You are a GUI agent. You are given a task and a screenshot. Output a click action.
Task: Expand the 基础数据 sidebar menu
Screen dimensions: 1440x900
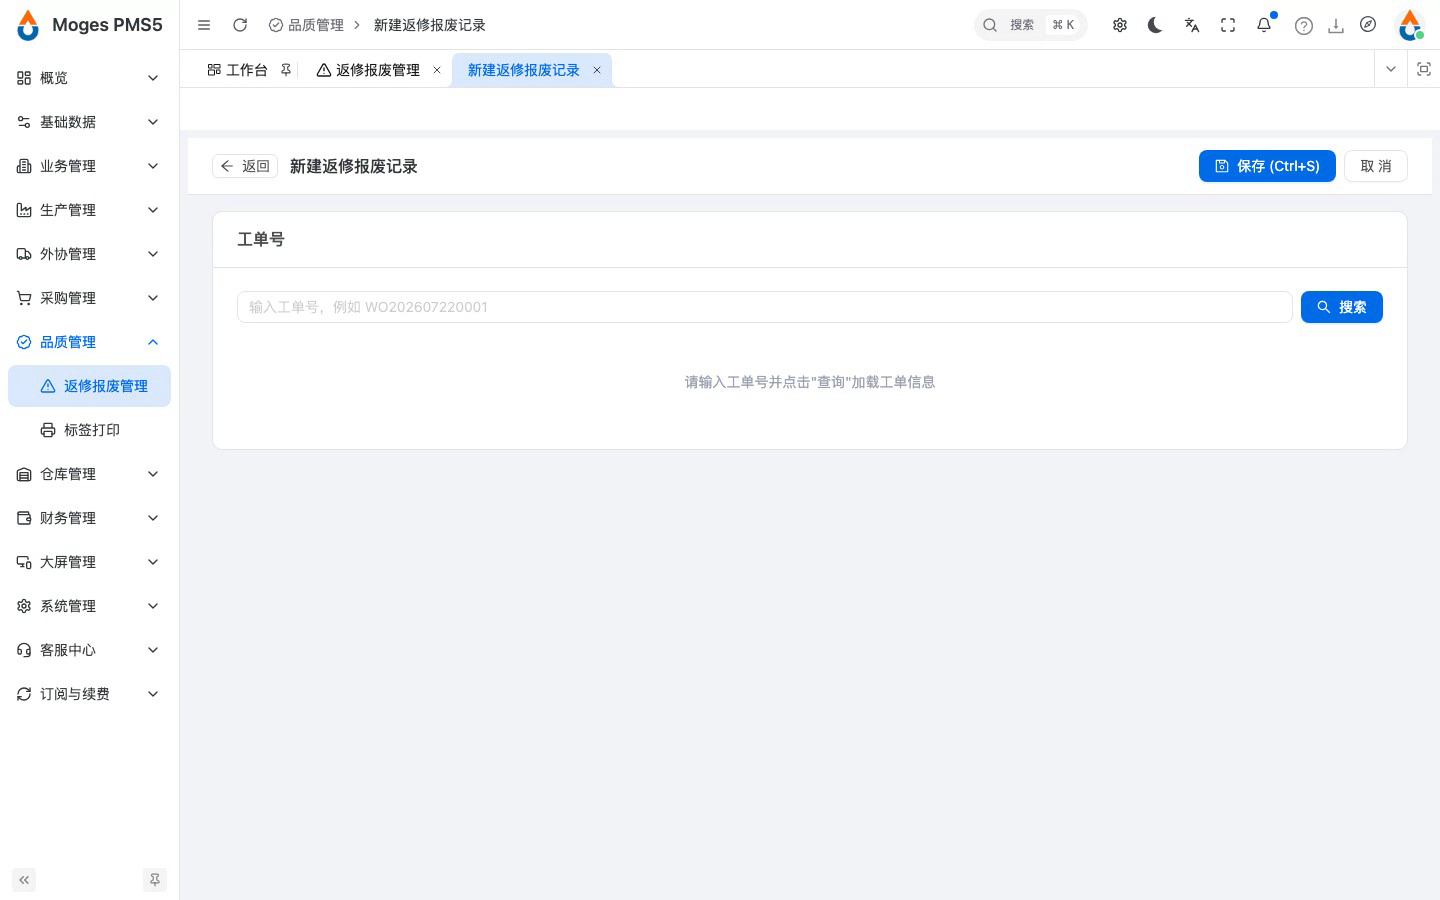point(89,122)
